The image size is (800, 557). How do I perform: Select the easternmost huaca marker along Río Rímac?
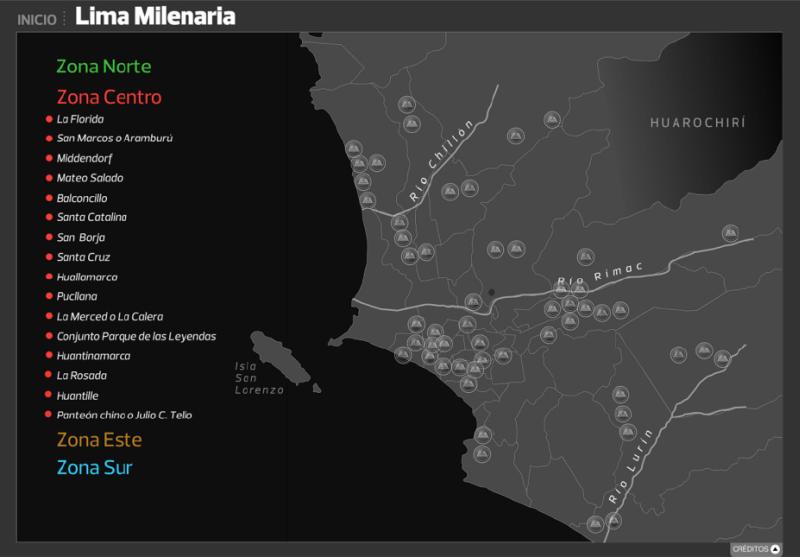pyautogui.click(x=730, y=233)
